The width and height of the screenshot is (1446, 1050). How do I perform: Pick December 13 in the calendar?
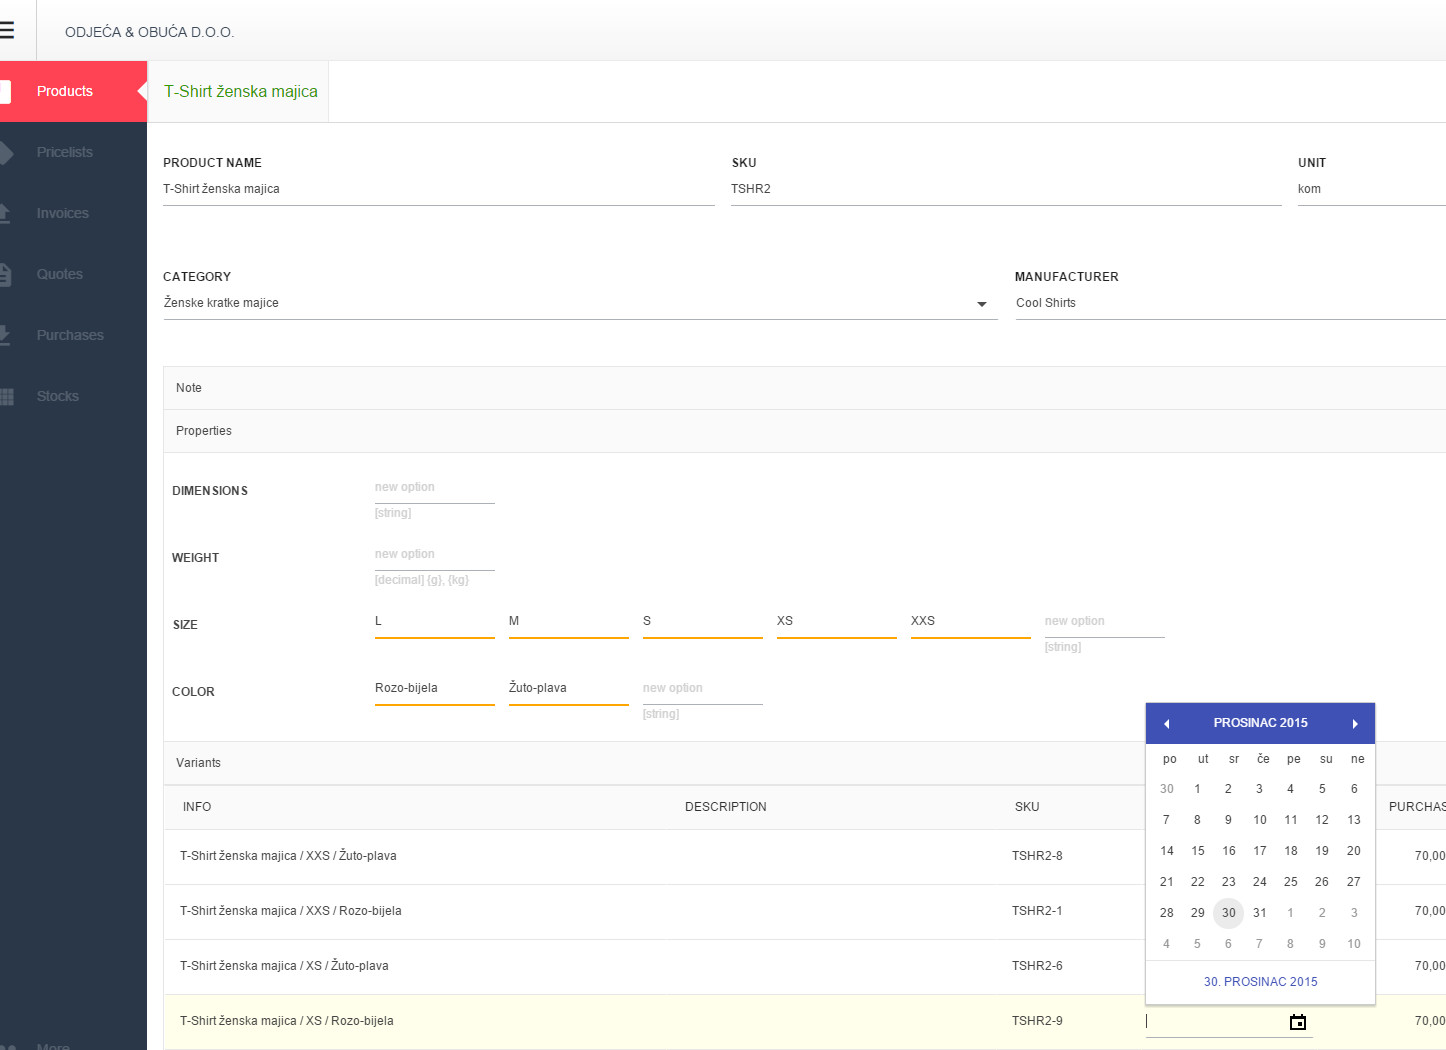[x=1354, y=820]
